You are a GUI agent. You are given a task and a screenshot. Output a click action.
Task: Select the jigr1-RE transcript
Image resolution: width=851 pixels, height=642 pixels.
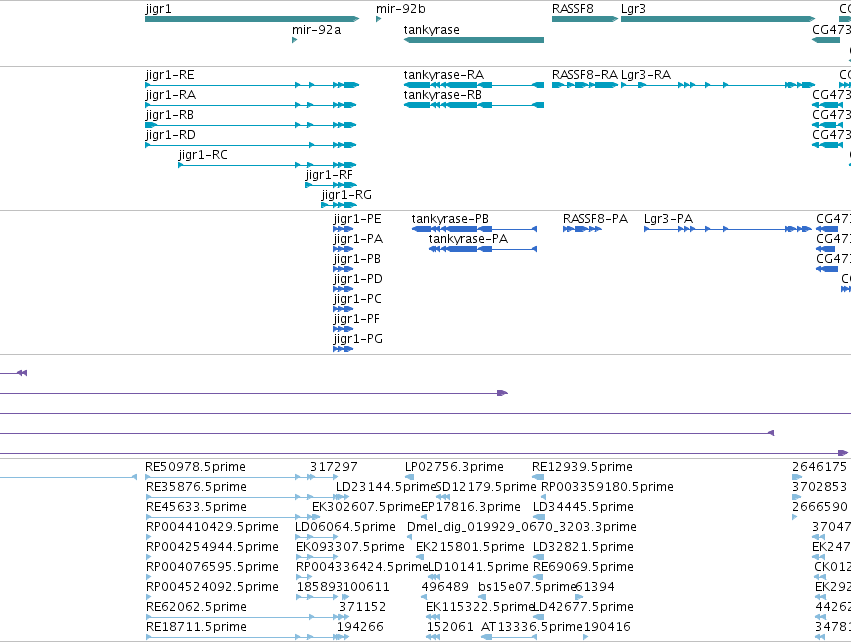(x=252, y=85)
